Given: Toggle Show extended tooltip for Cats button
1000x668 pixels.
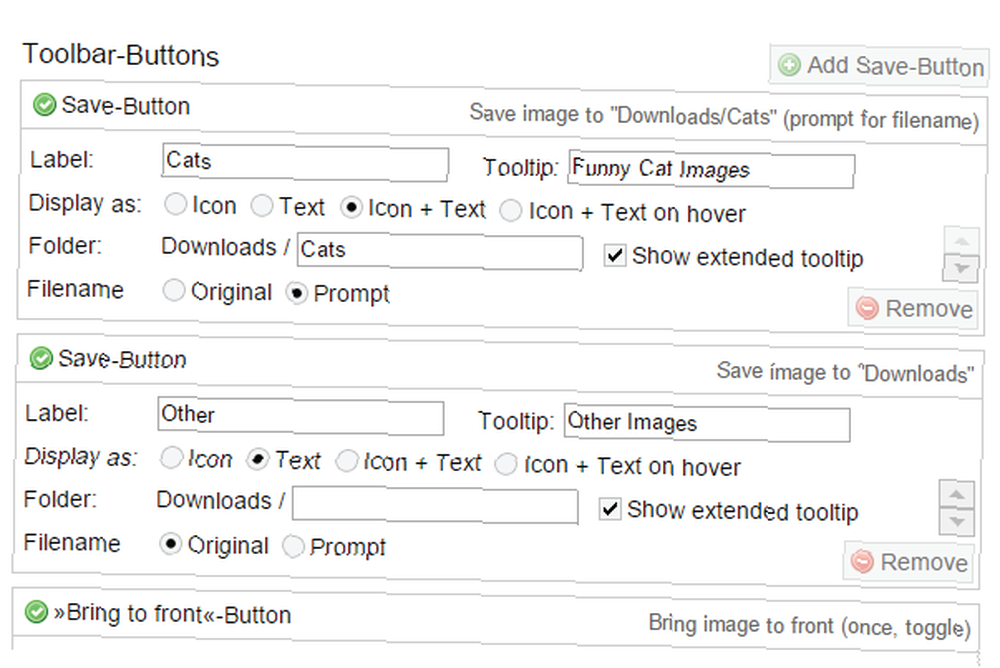Looking at the screenshot, I should (x=615, y=255).
